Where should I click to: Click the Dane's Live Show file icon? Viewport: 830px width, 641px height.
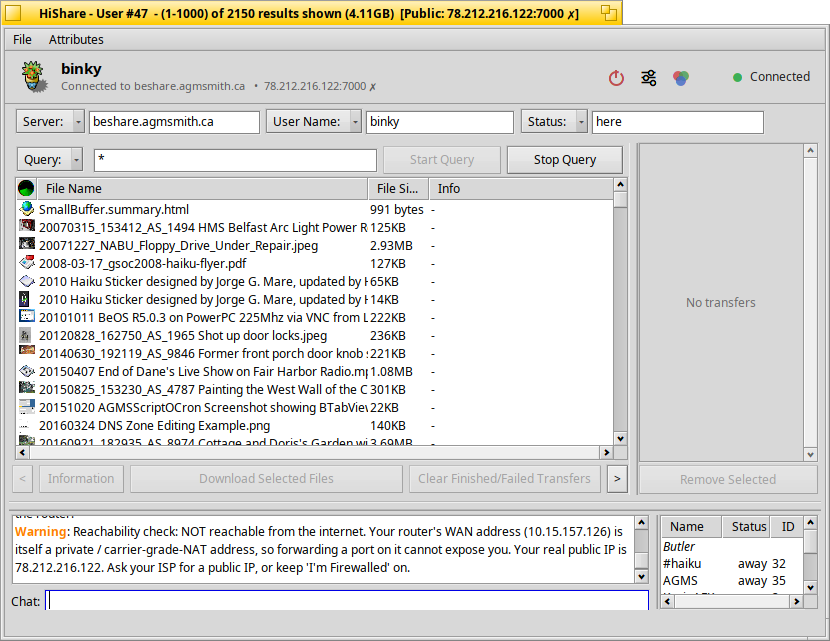pos(26,371)
